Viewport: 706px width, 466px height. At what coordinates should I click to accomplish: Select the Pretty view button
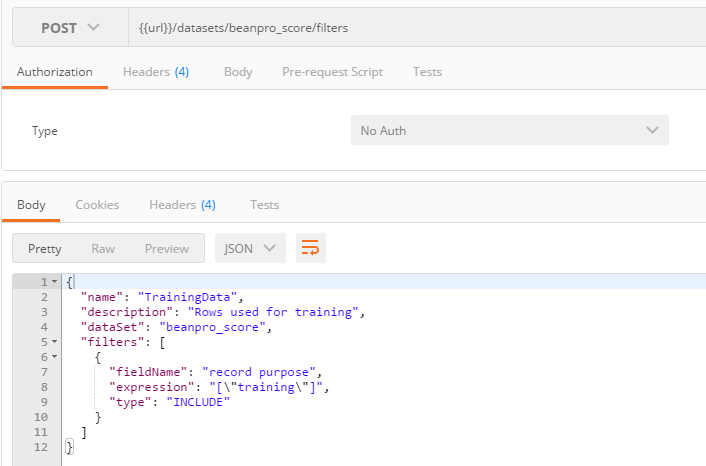click(x=45, y=249)
